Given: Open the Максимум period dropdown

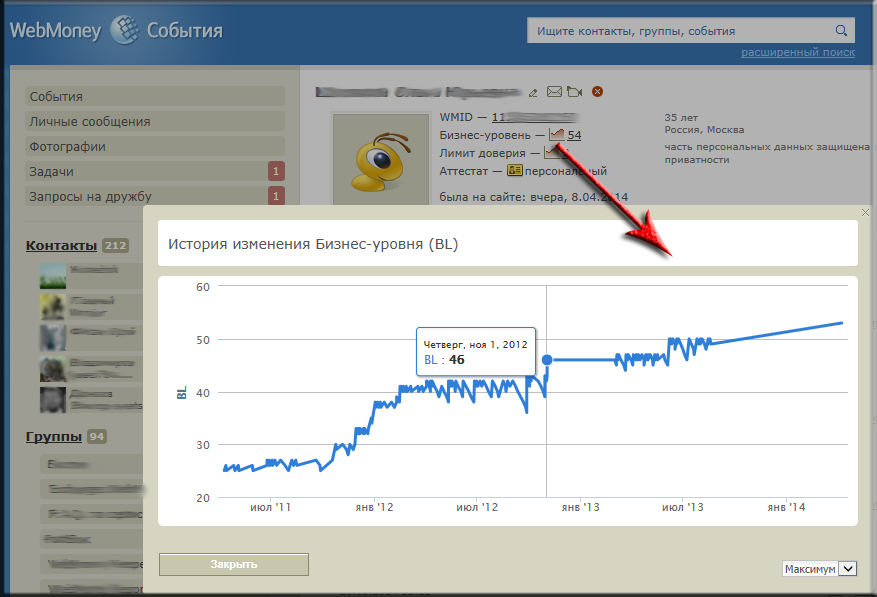Looking at the screenshot, I should [x=819, y=569].
